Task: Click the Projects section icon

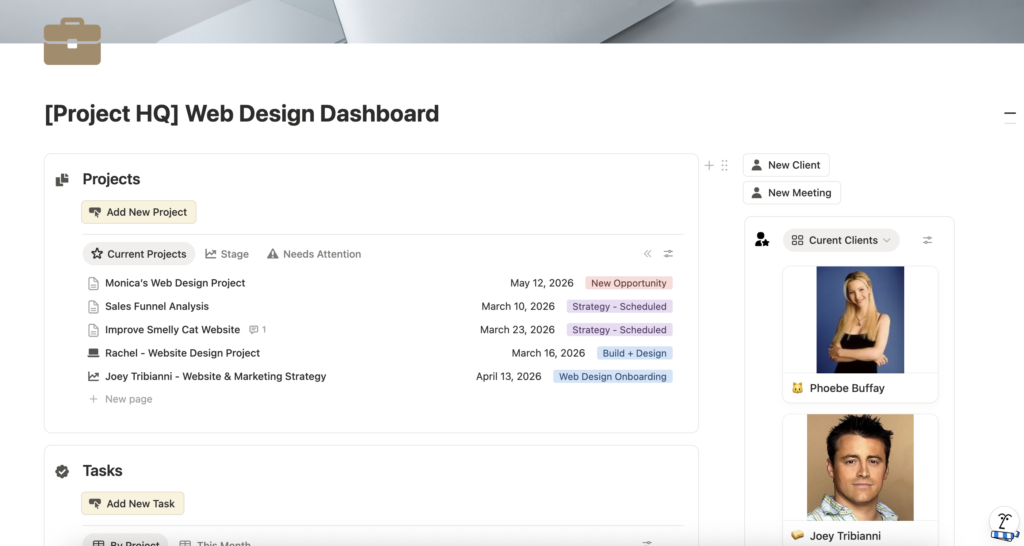Action: [62, 180]
